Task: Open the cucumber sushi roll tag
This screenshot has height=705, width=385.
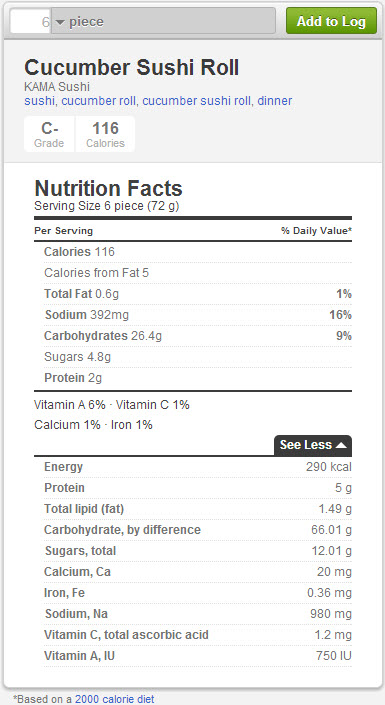Action: 196,101
